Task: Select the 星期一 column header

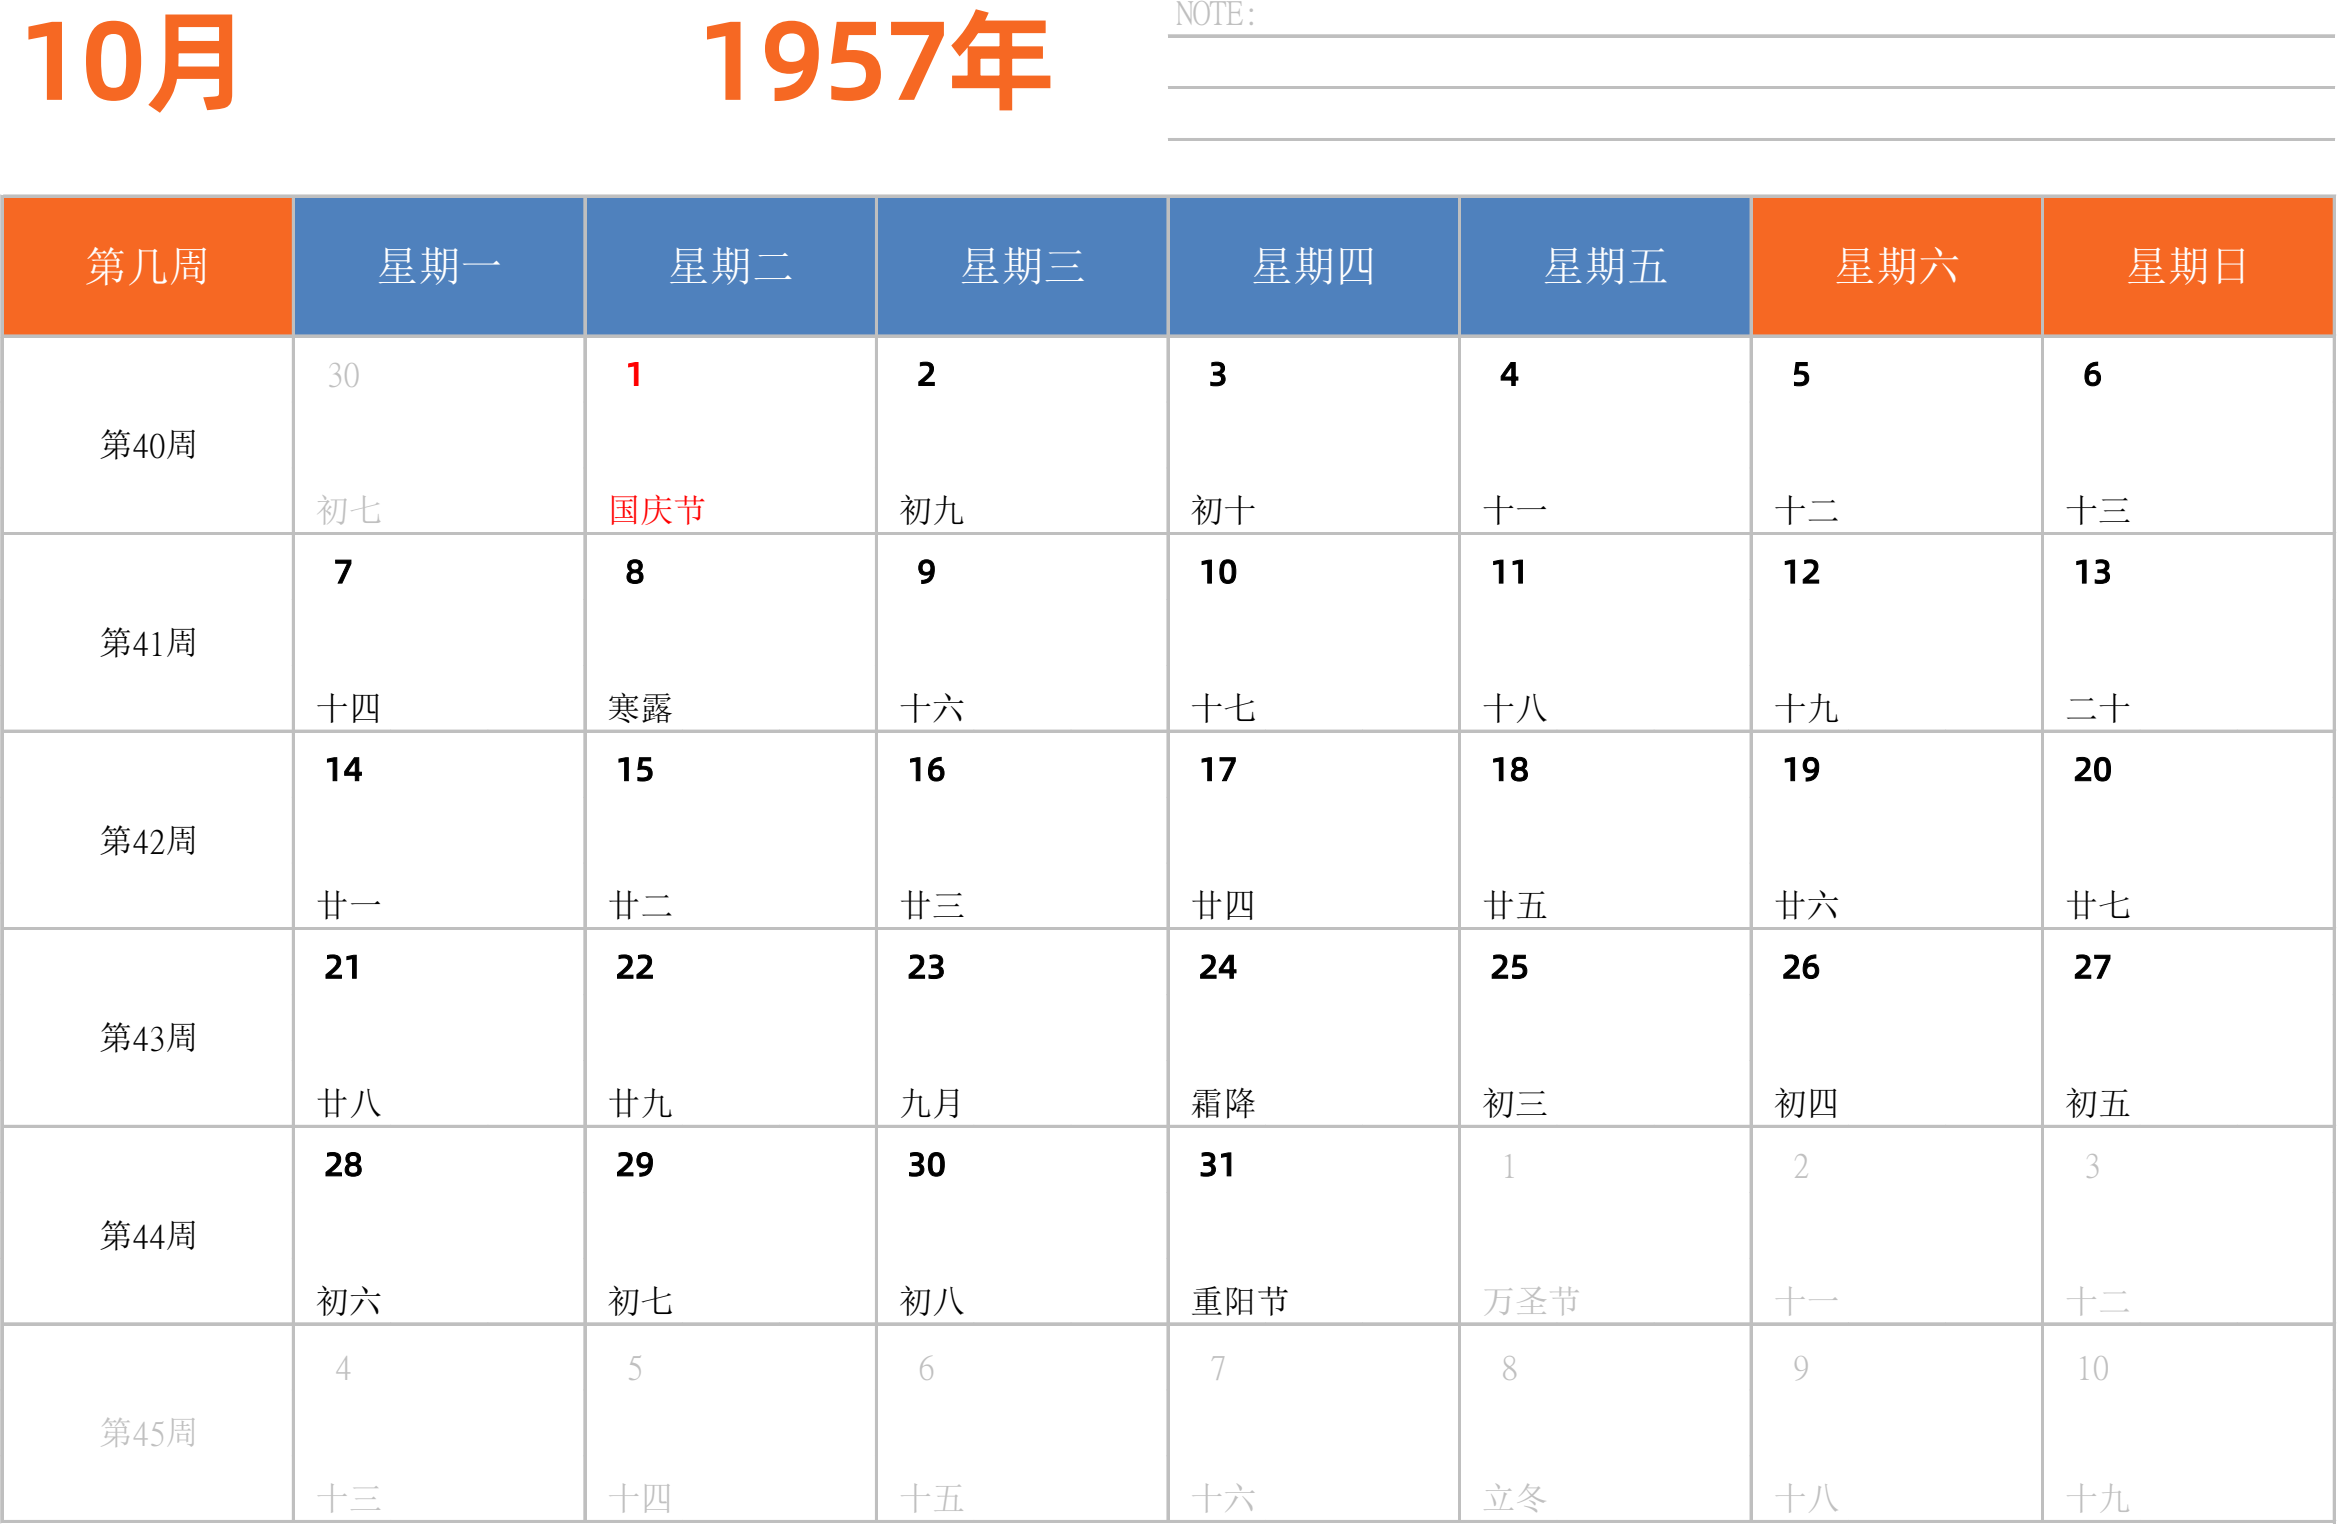Action: click(439, 267)
